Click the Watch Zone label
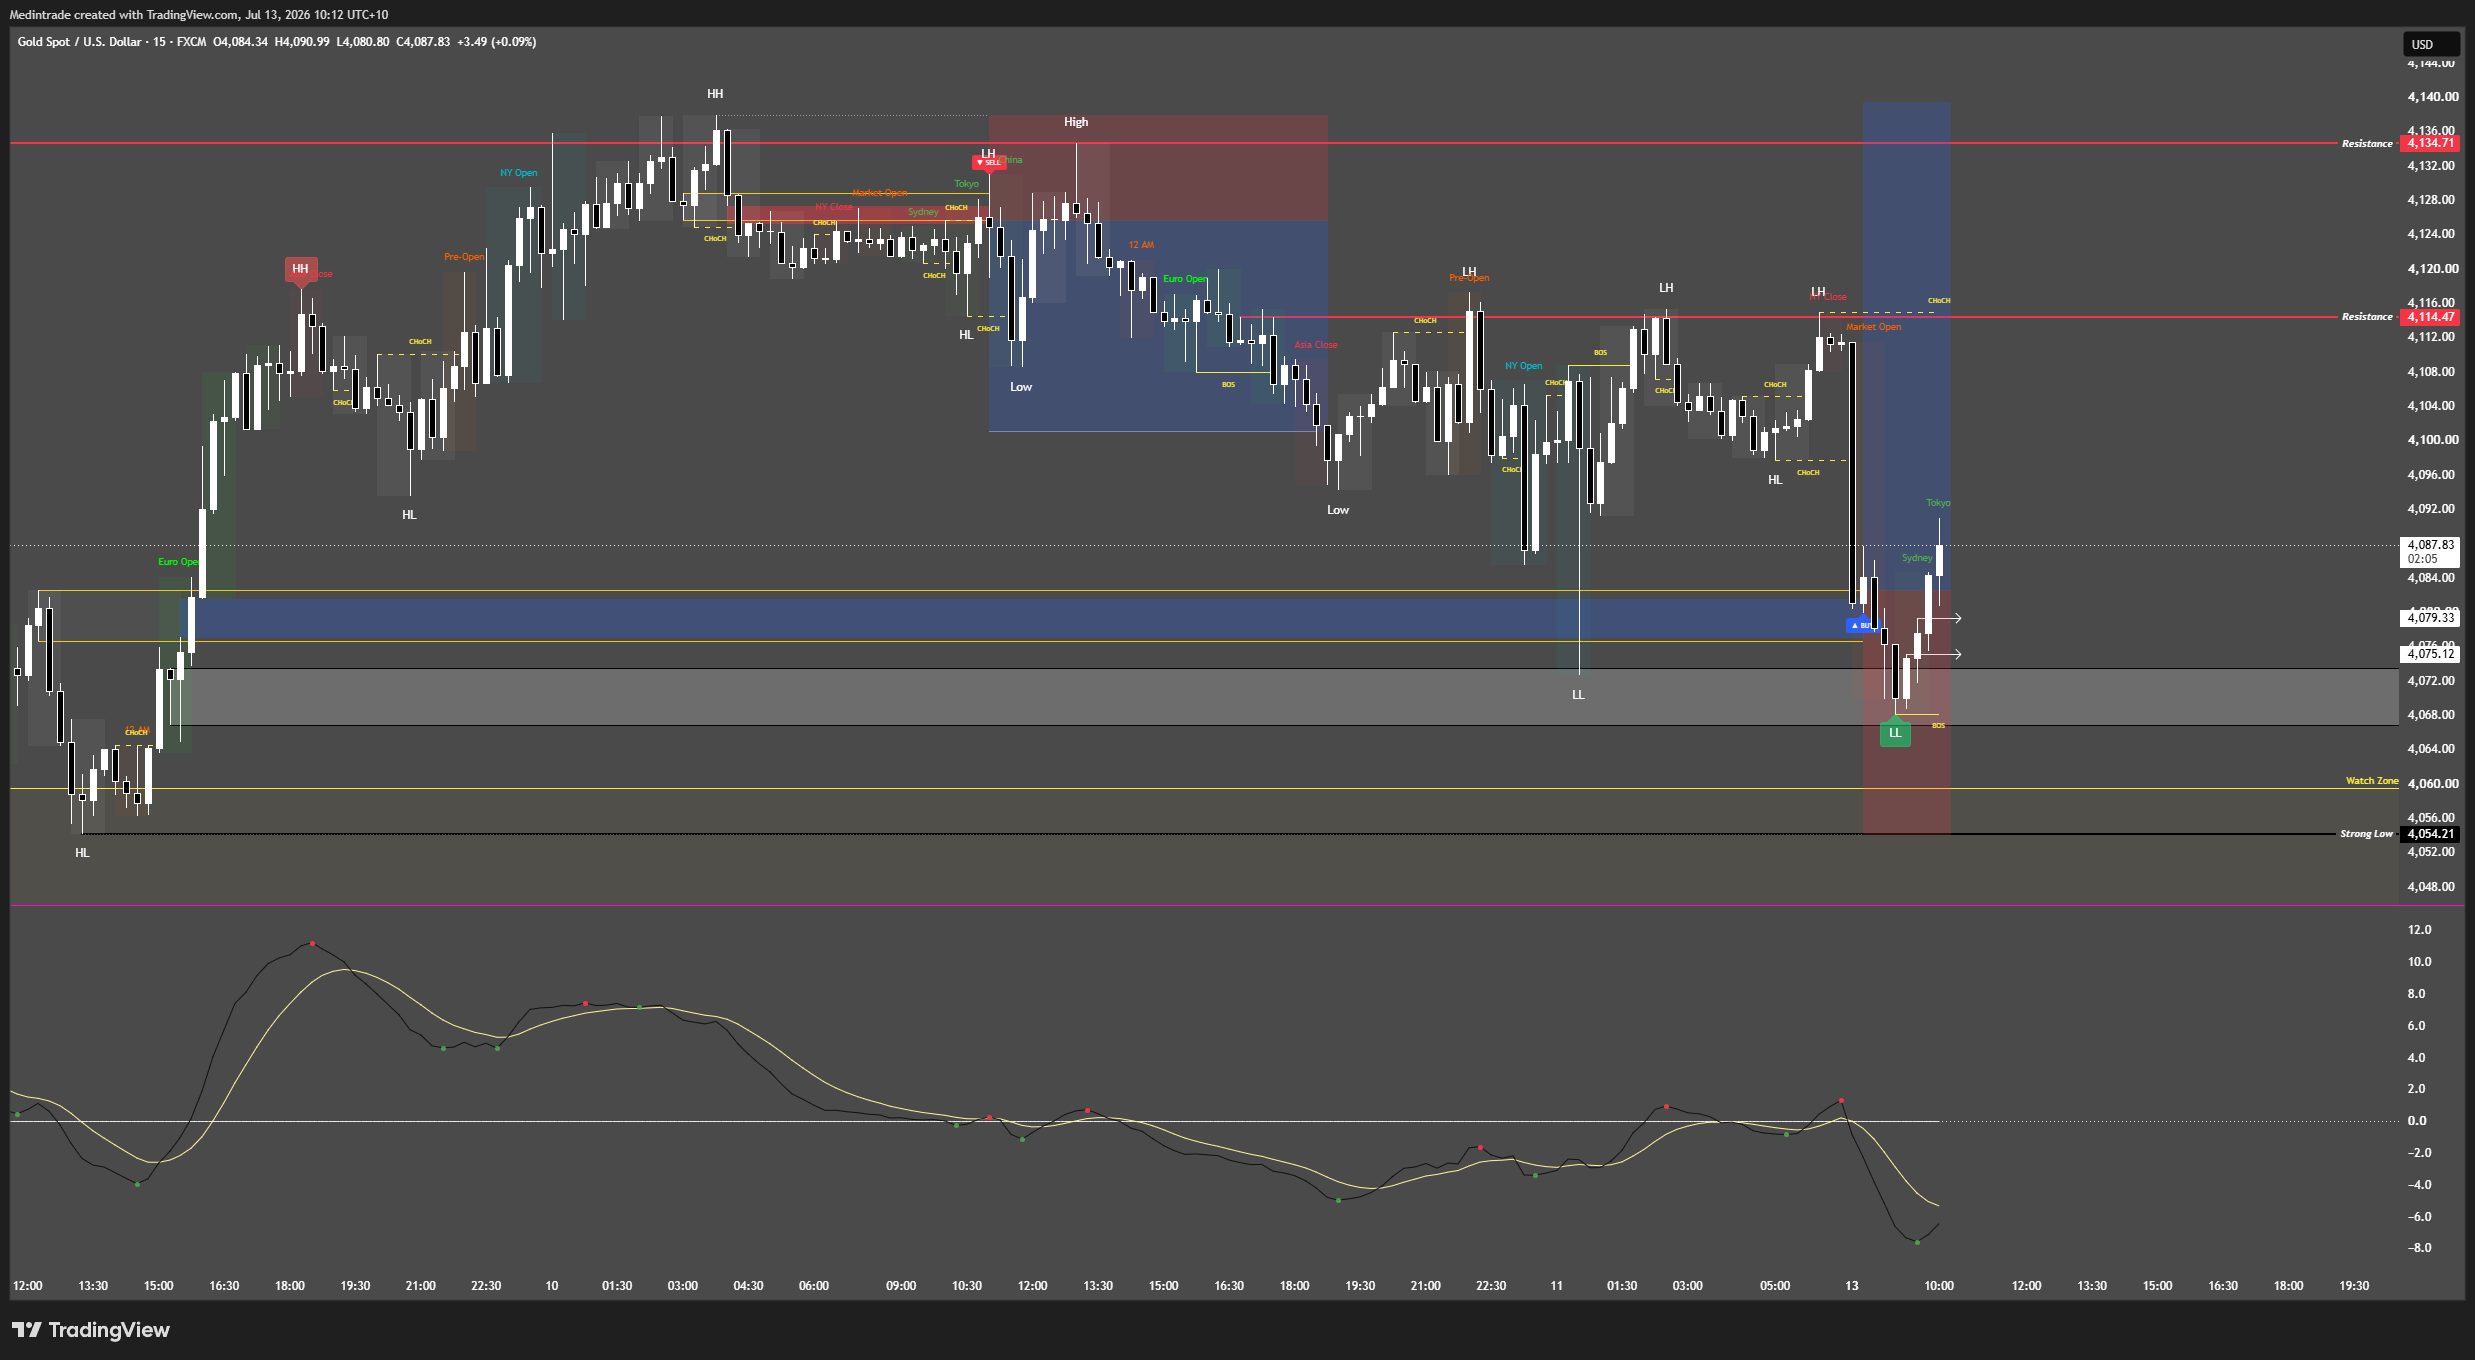Screen dimensions: 2475x1360 pos(2372,781)
